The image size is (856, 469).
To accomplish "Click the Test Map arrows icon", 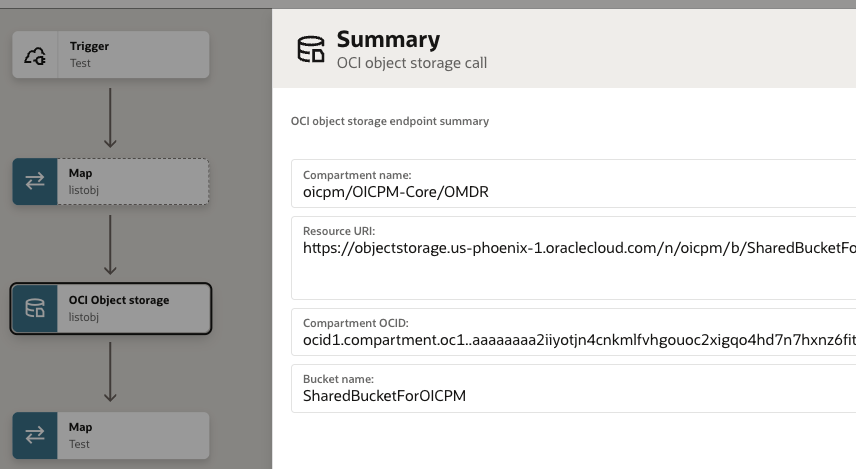I will (x=35, y=435).
